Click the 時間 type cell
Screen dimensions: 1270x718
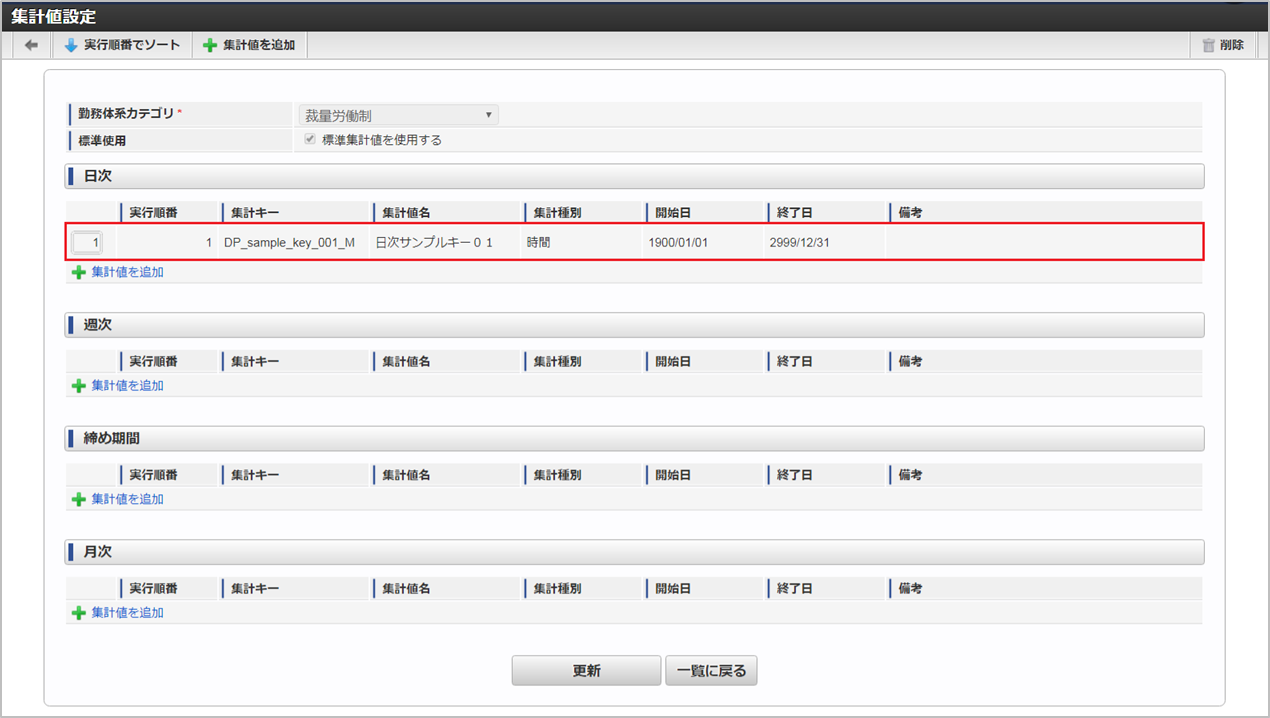pos(538,243)
